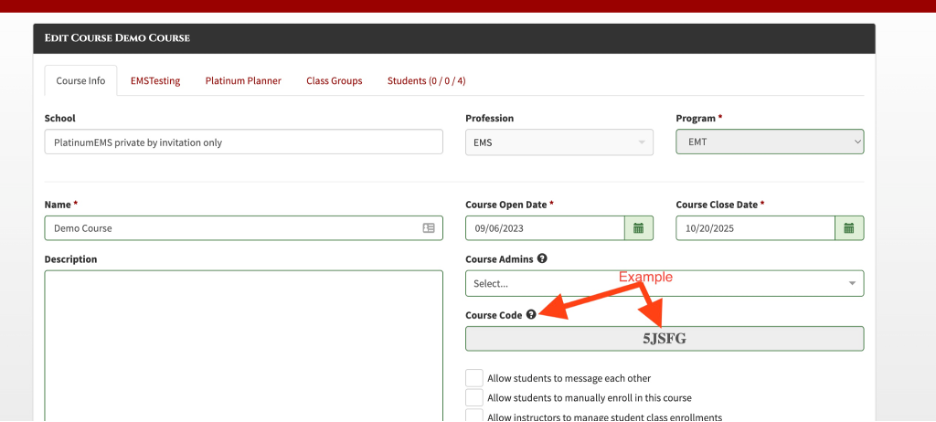Image resolution: width=936 pixels, height=422 pixels.
Task: Click the Course Code box showing 5JSFG
Action: (x=664, y=339)
